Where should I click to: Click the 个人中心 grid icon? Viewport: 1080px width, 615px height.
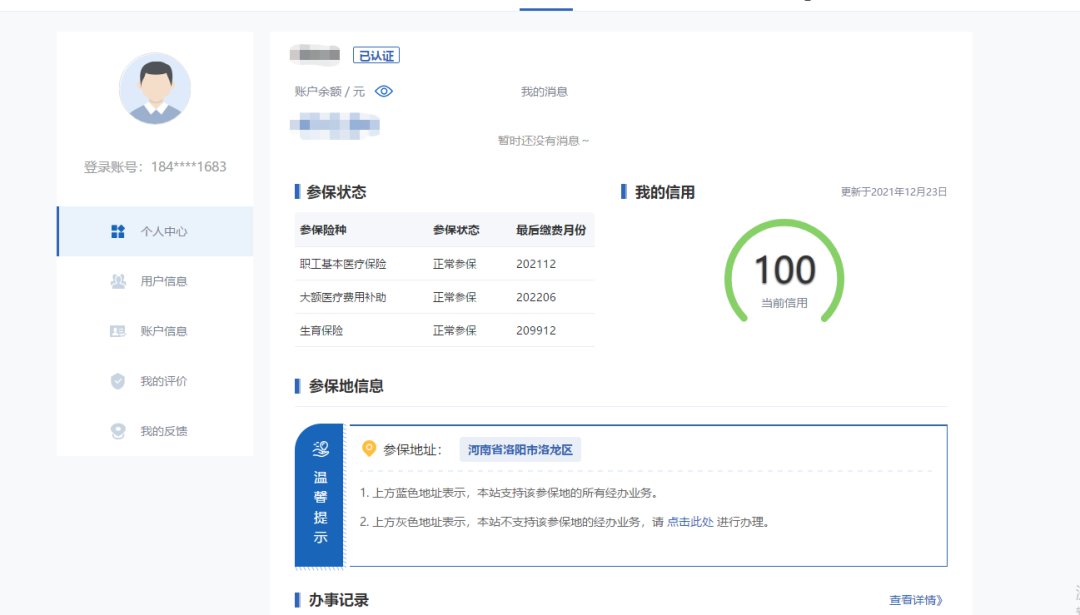[x=117, y=231]
